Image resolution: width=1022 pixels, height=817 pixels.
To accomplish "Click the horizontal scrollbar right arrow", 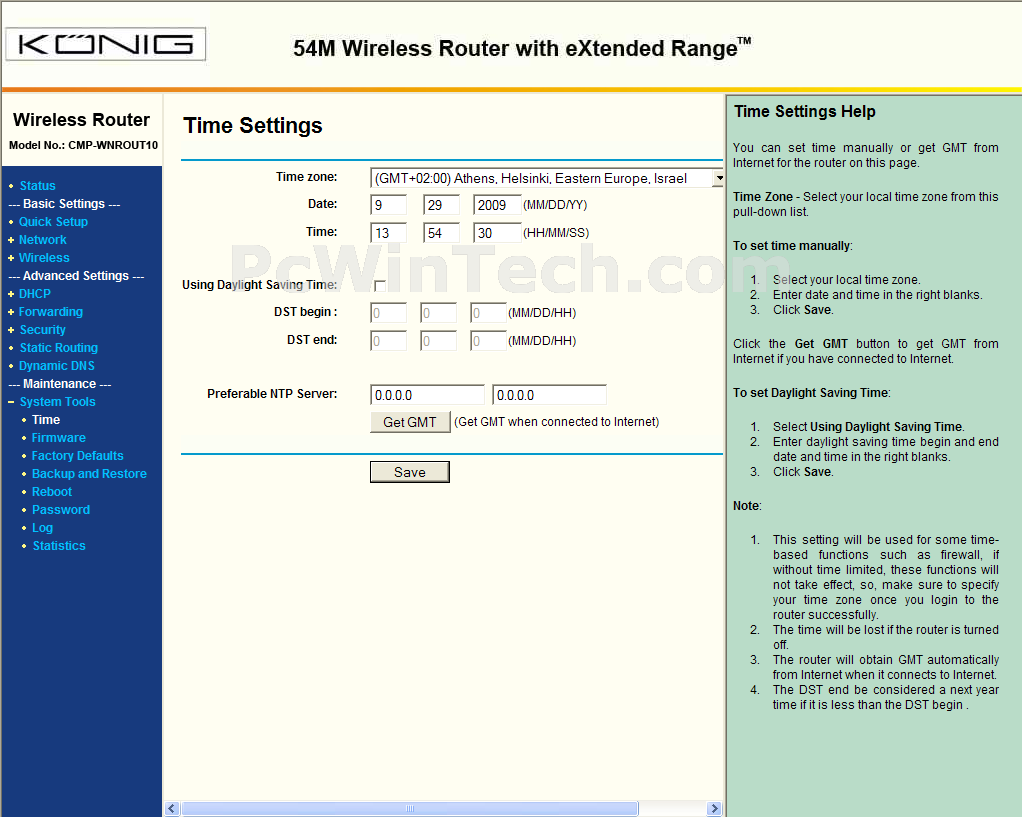I will (x=714, y=809).
